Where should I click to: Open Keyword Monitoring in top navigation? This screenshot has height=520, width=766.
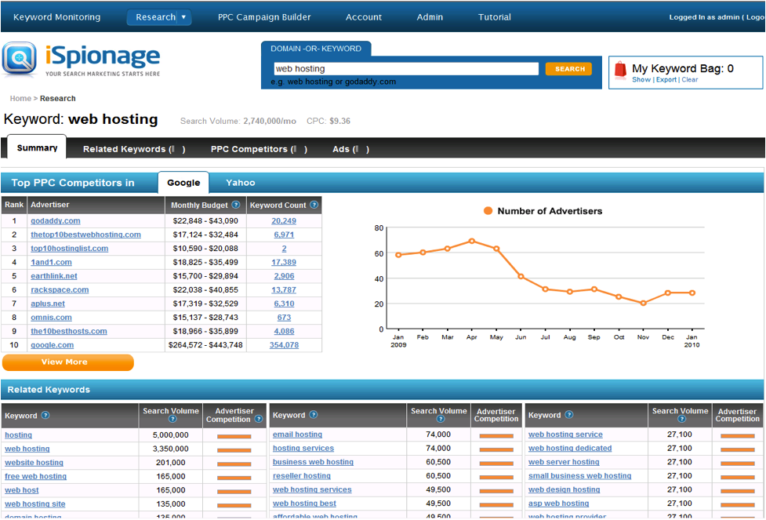[57, 17]
